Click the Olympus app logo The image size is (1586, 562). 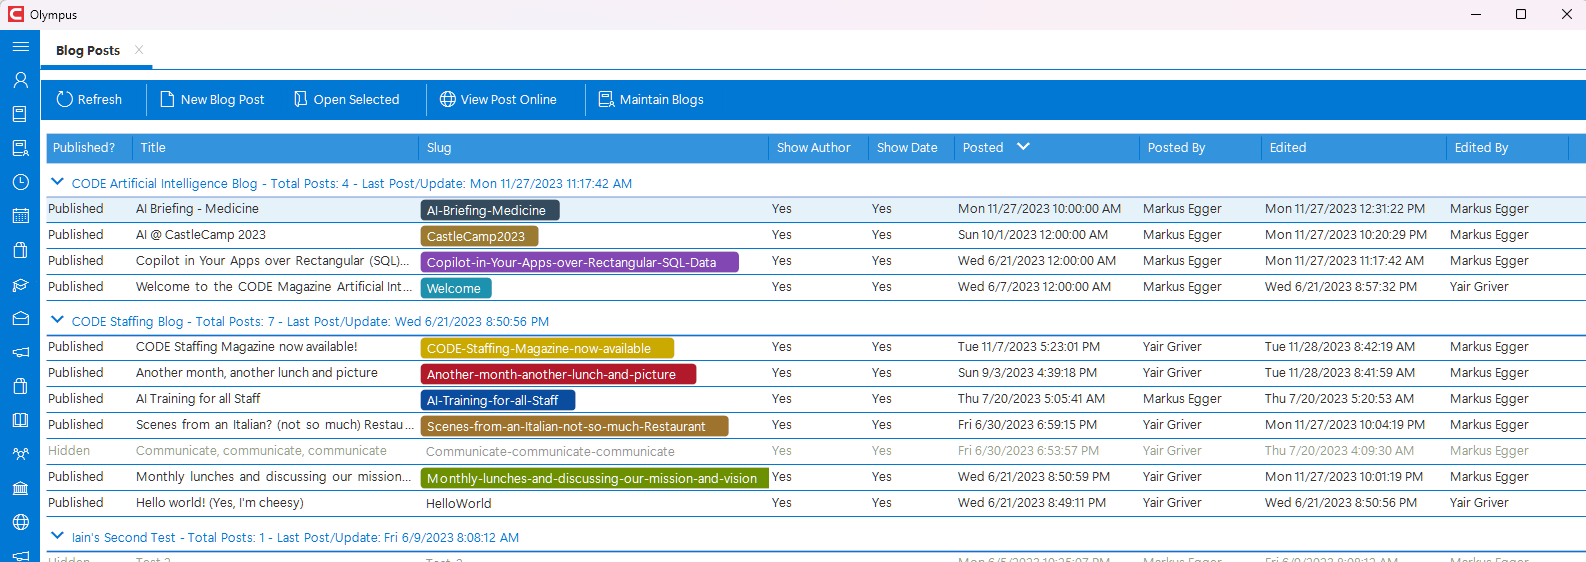[16, 14]
